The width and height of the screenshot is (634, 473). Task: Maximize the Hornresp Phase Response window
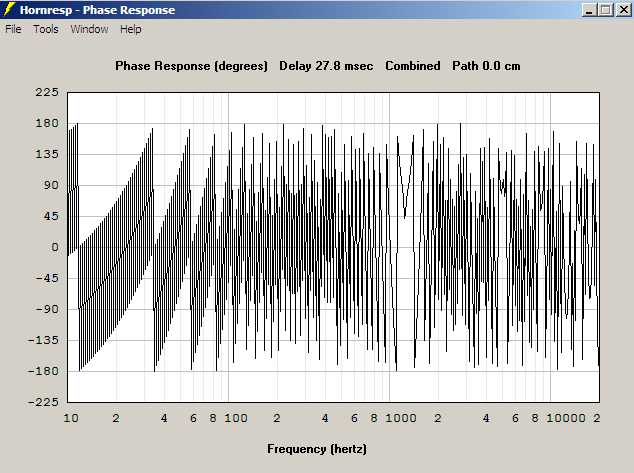point(606,10)
